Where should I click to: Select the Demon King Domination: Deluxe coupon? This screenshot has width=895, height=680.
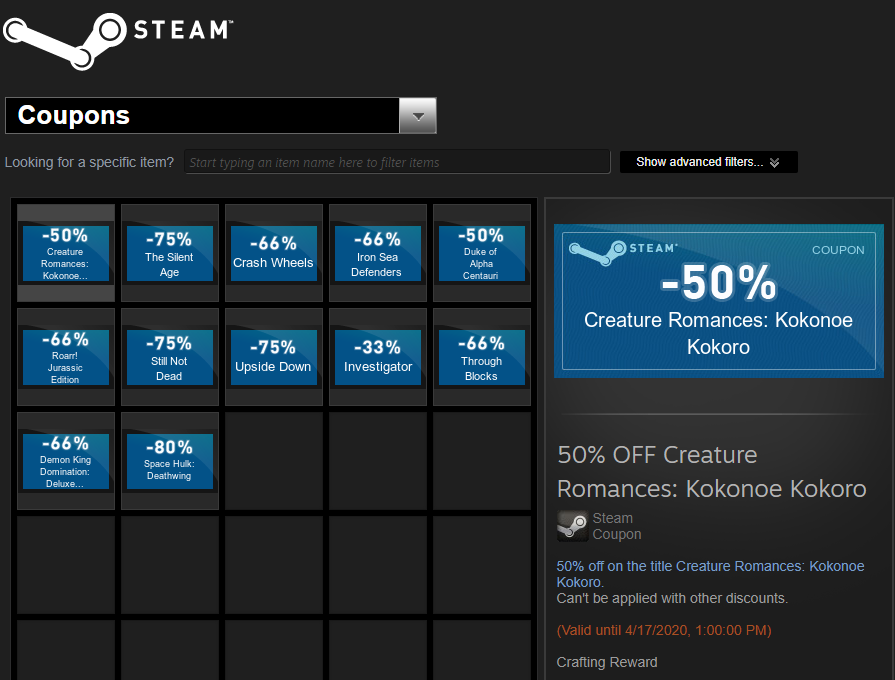[66, 461]
